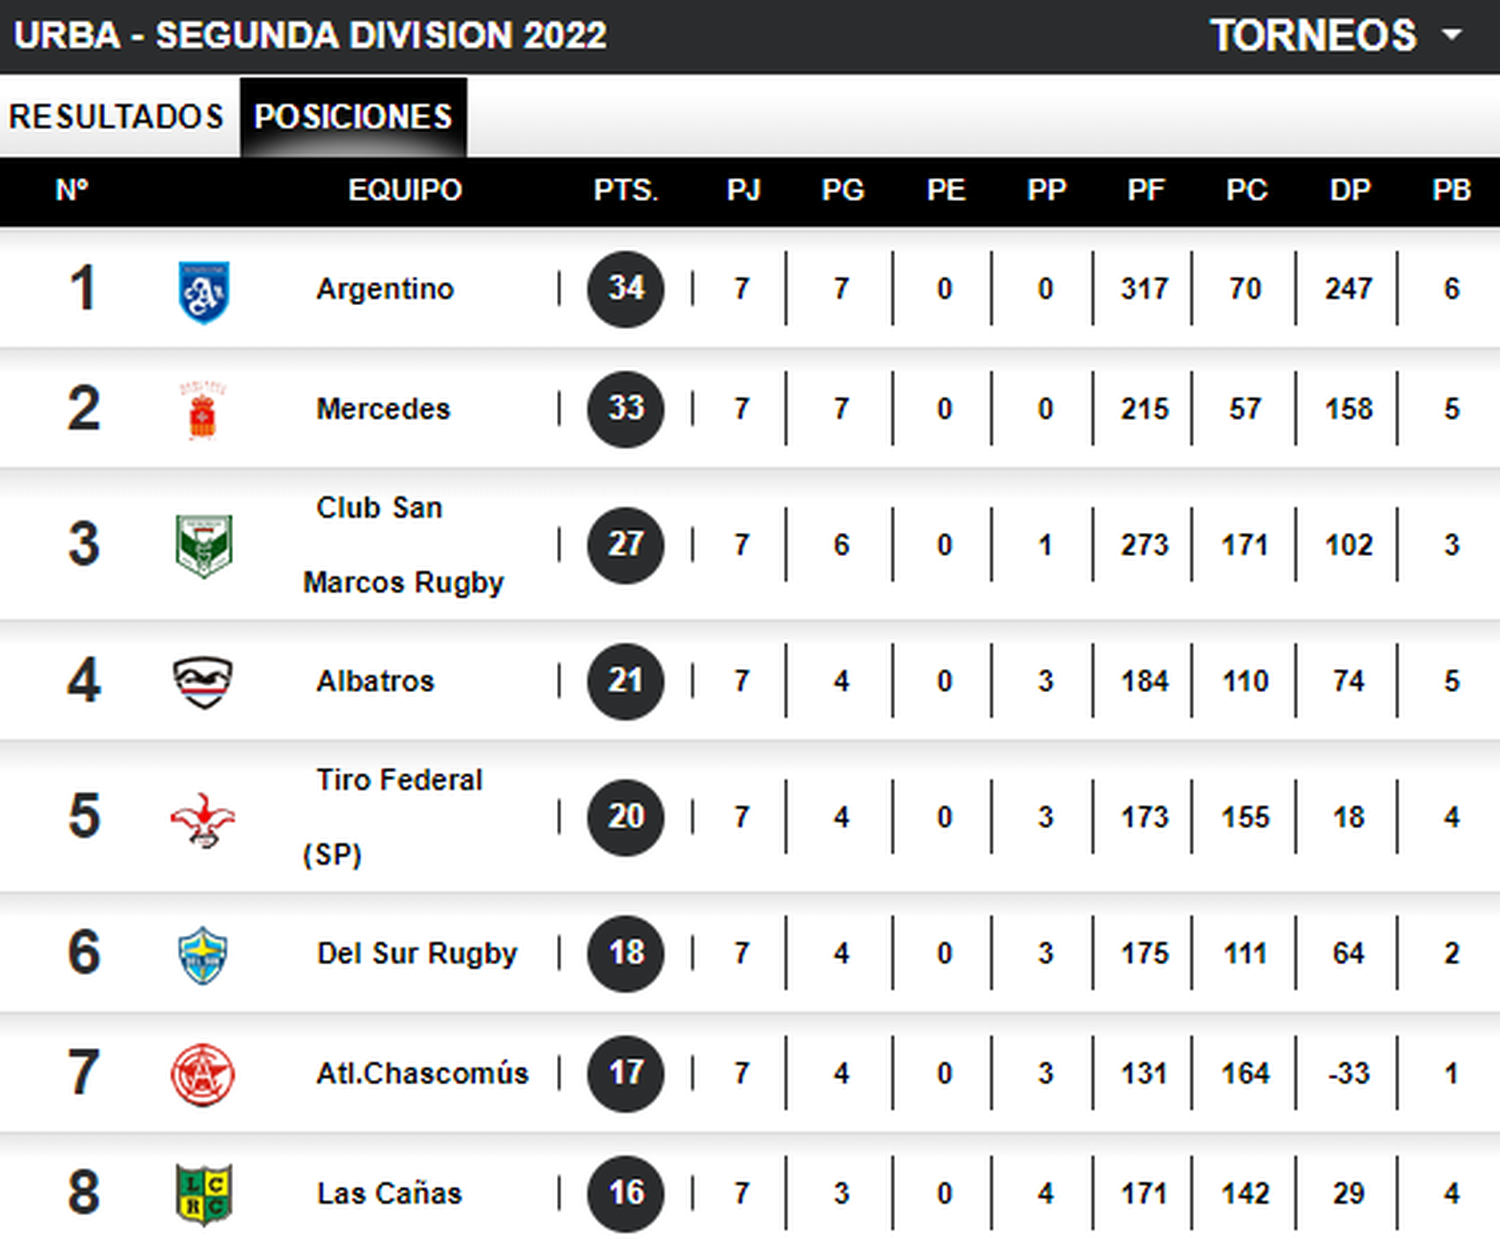Open the Argentino team name link
The image size is (1500, 1249).
pos(385,289)
